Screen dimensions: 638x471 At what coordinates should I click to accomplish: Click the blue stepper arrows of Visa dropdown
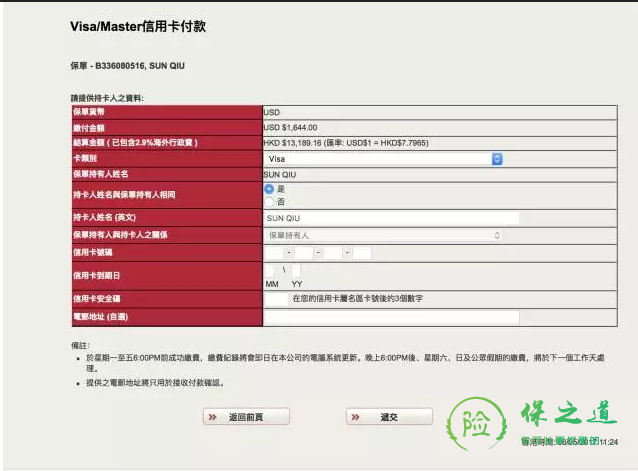point(497,159)
